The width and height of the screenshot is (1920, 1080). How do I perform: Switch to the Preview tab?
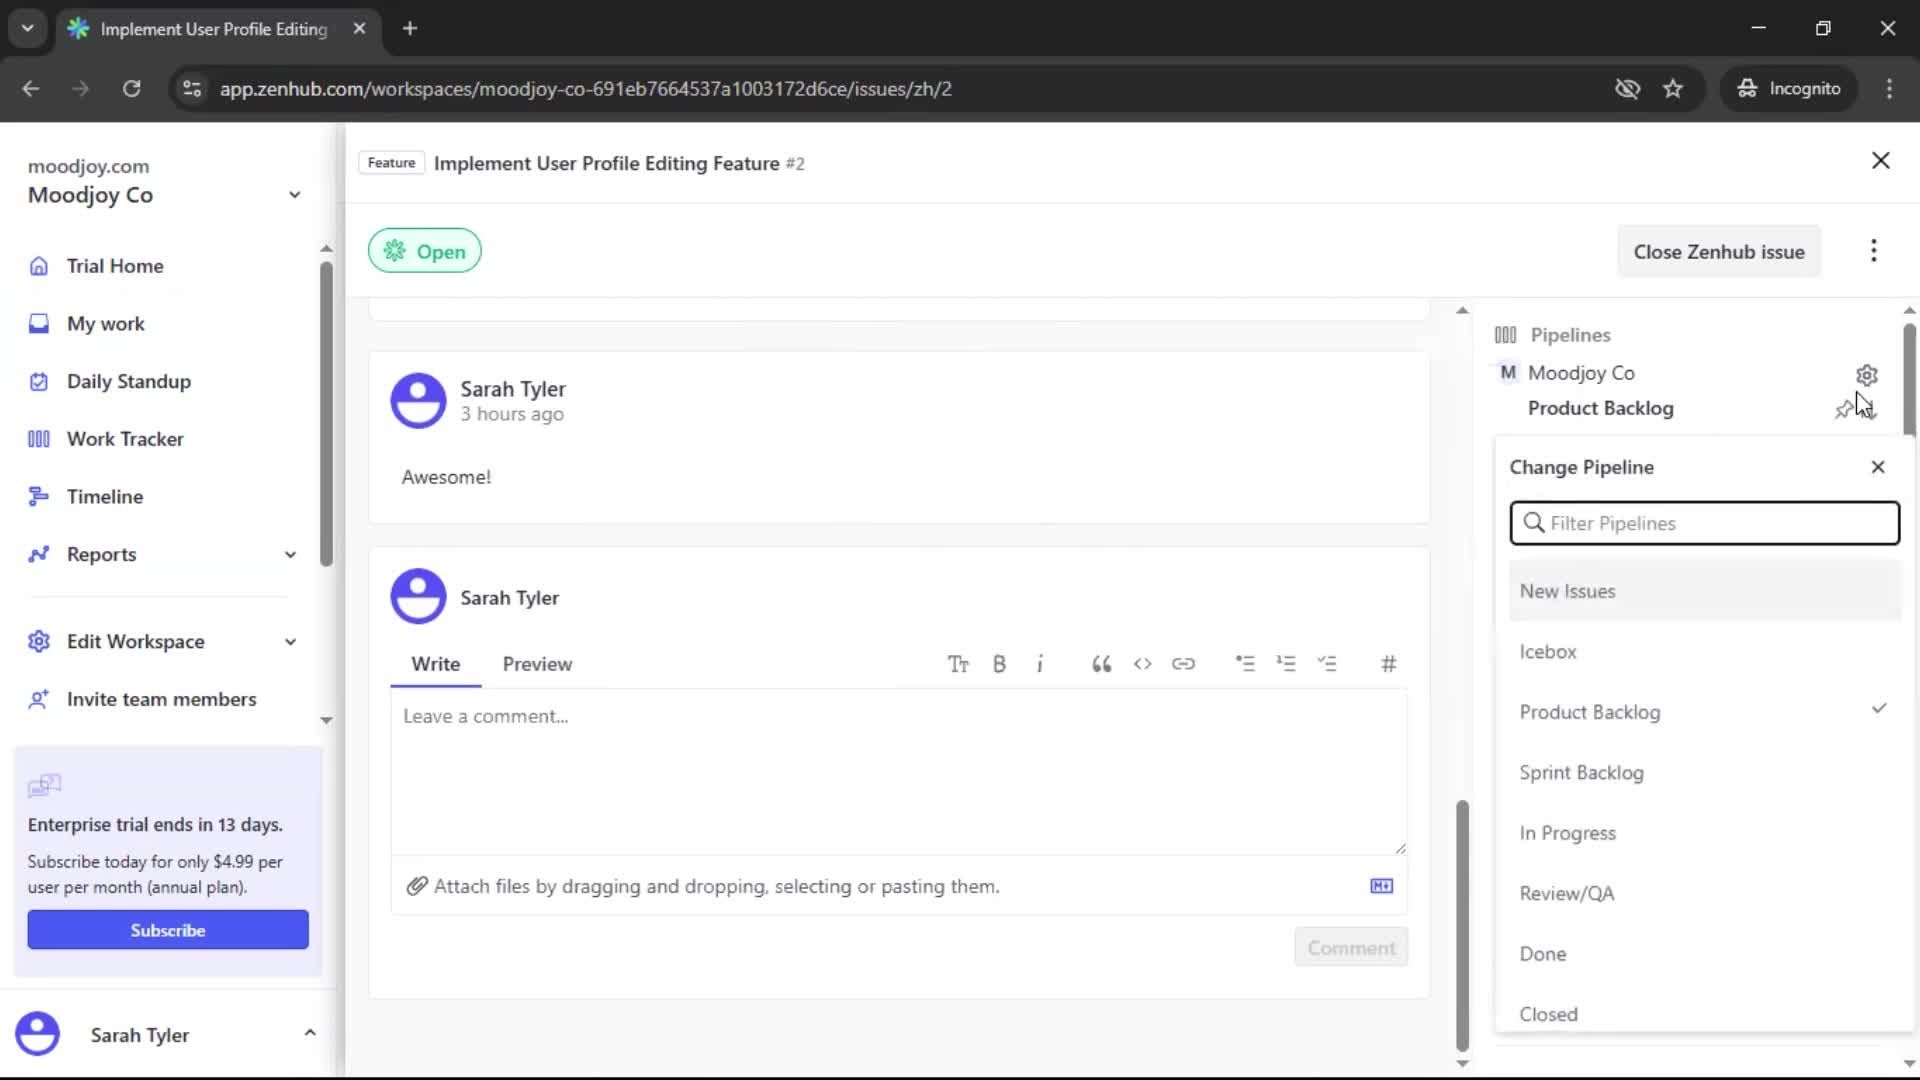pos(537,663)
